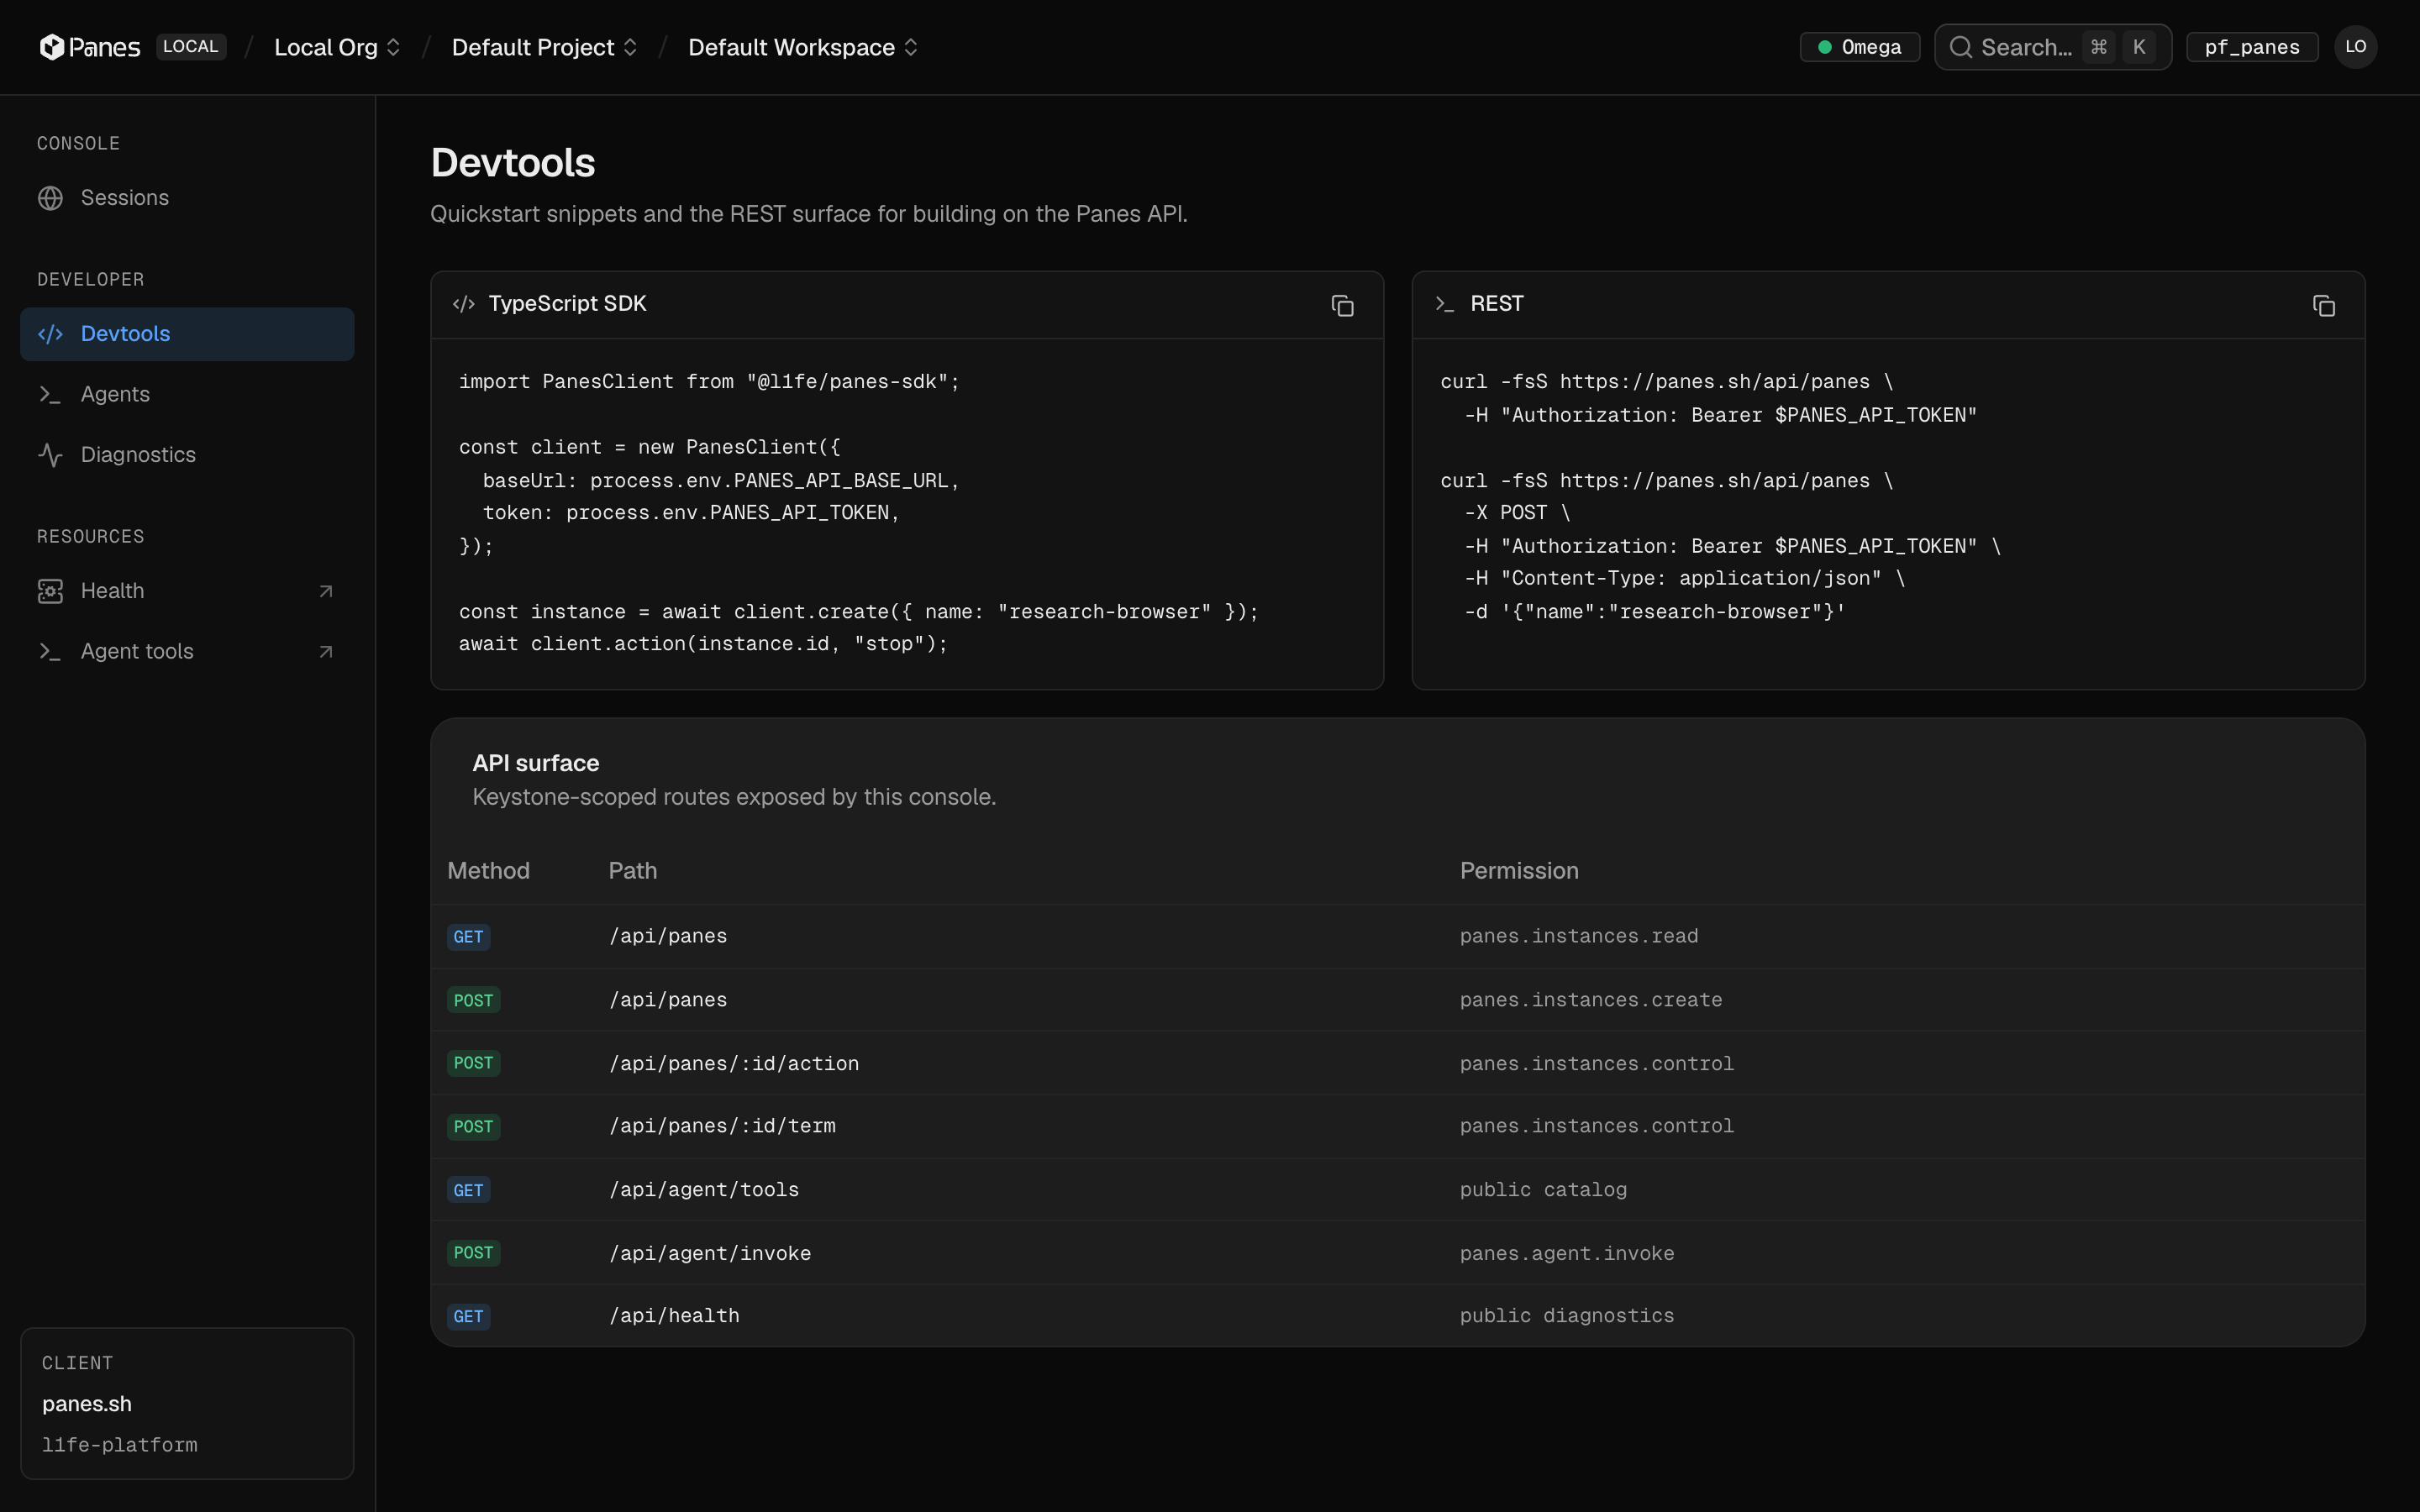Open Diagnostics from the sidebar

(x=187, y=455)
